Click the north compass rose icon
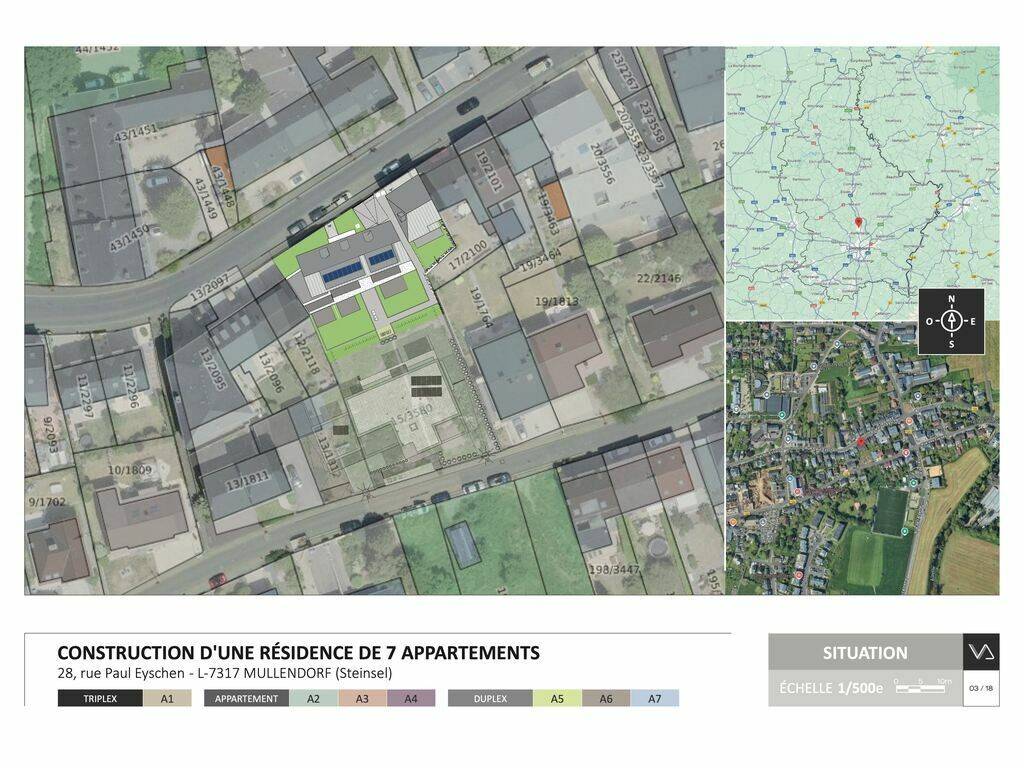The width and height of the screenshot is (1024, 768). 951,321
